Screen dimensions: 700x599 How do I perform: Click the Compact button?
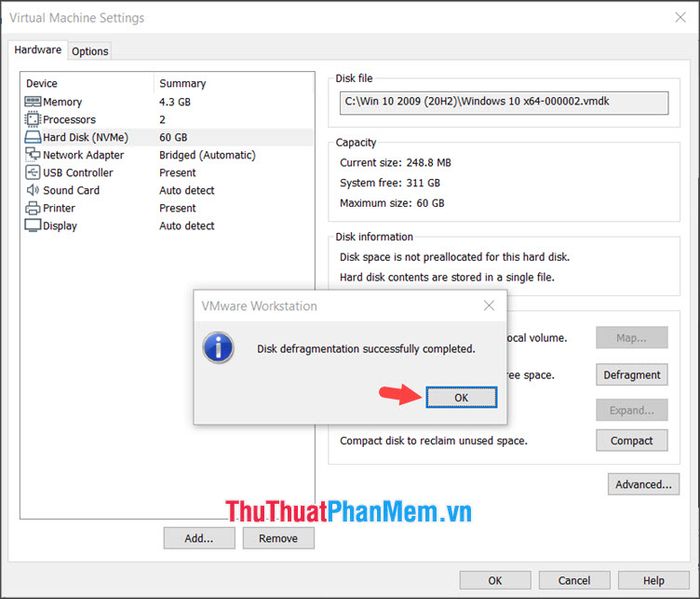coord(632,441)
